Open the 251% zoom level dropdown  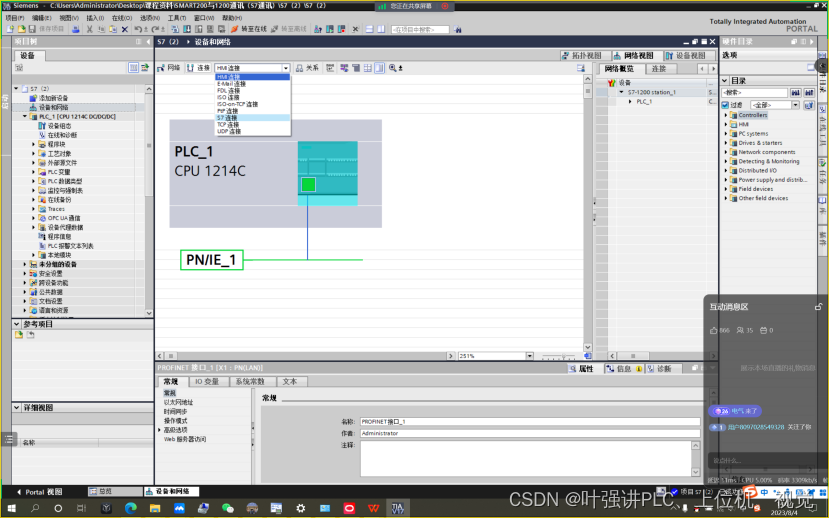coord(530,356)
